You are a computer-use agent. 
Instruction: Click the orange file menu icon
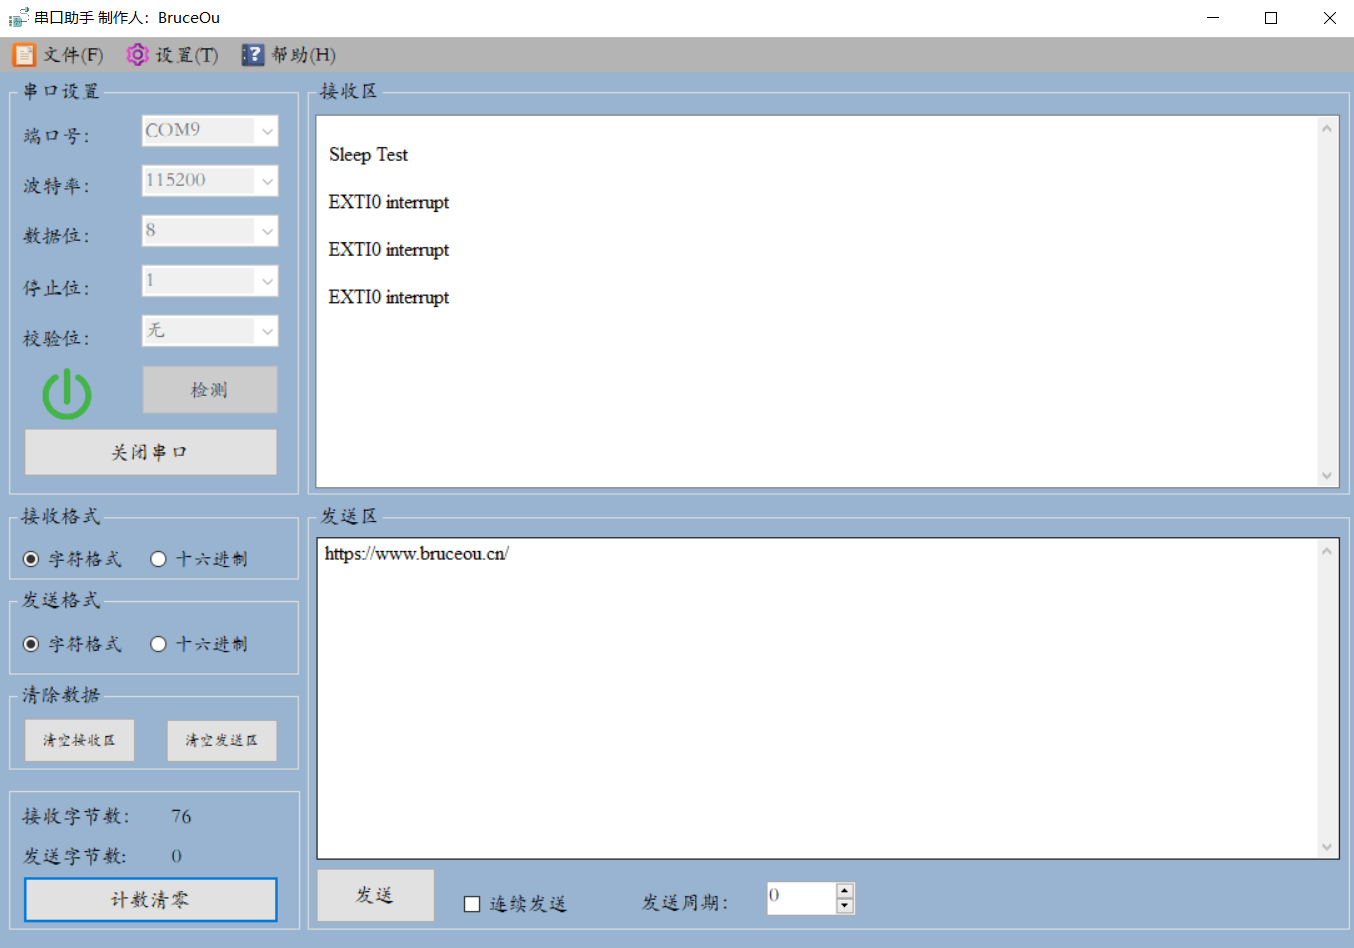coord(24,55)
